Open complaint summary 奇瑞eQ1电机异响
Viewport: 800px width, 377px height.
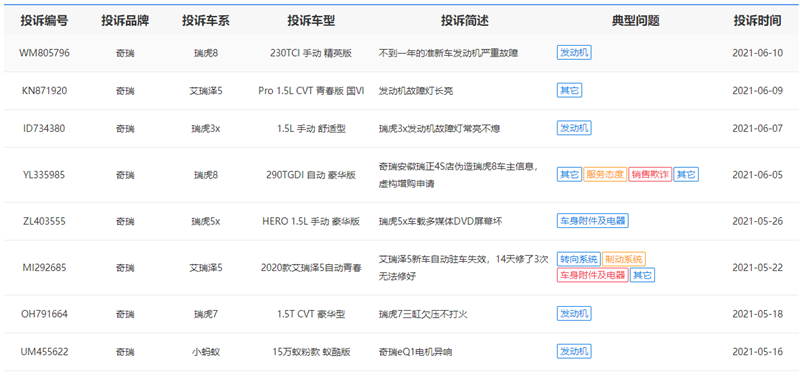(x=415, y=352)
